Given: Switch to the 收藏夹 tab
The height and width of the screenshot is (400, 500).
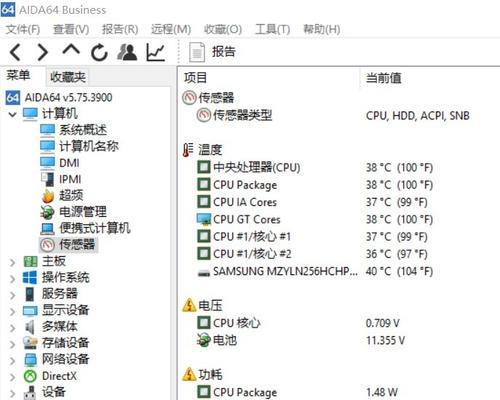Looking at the screenshot, I should pos(68,77).
